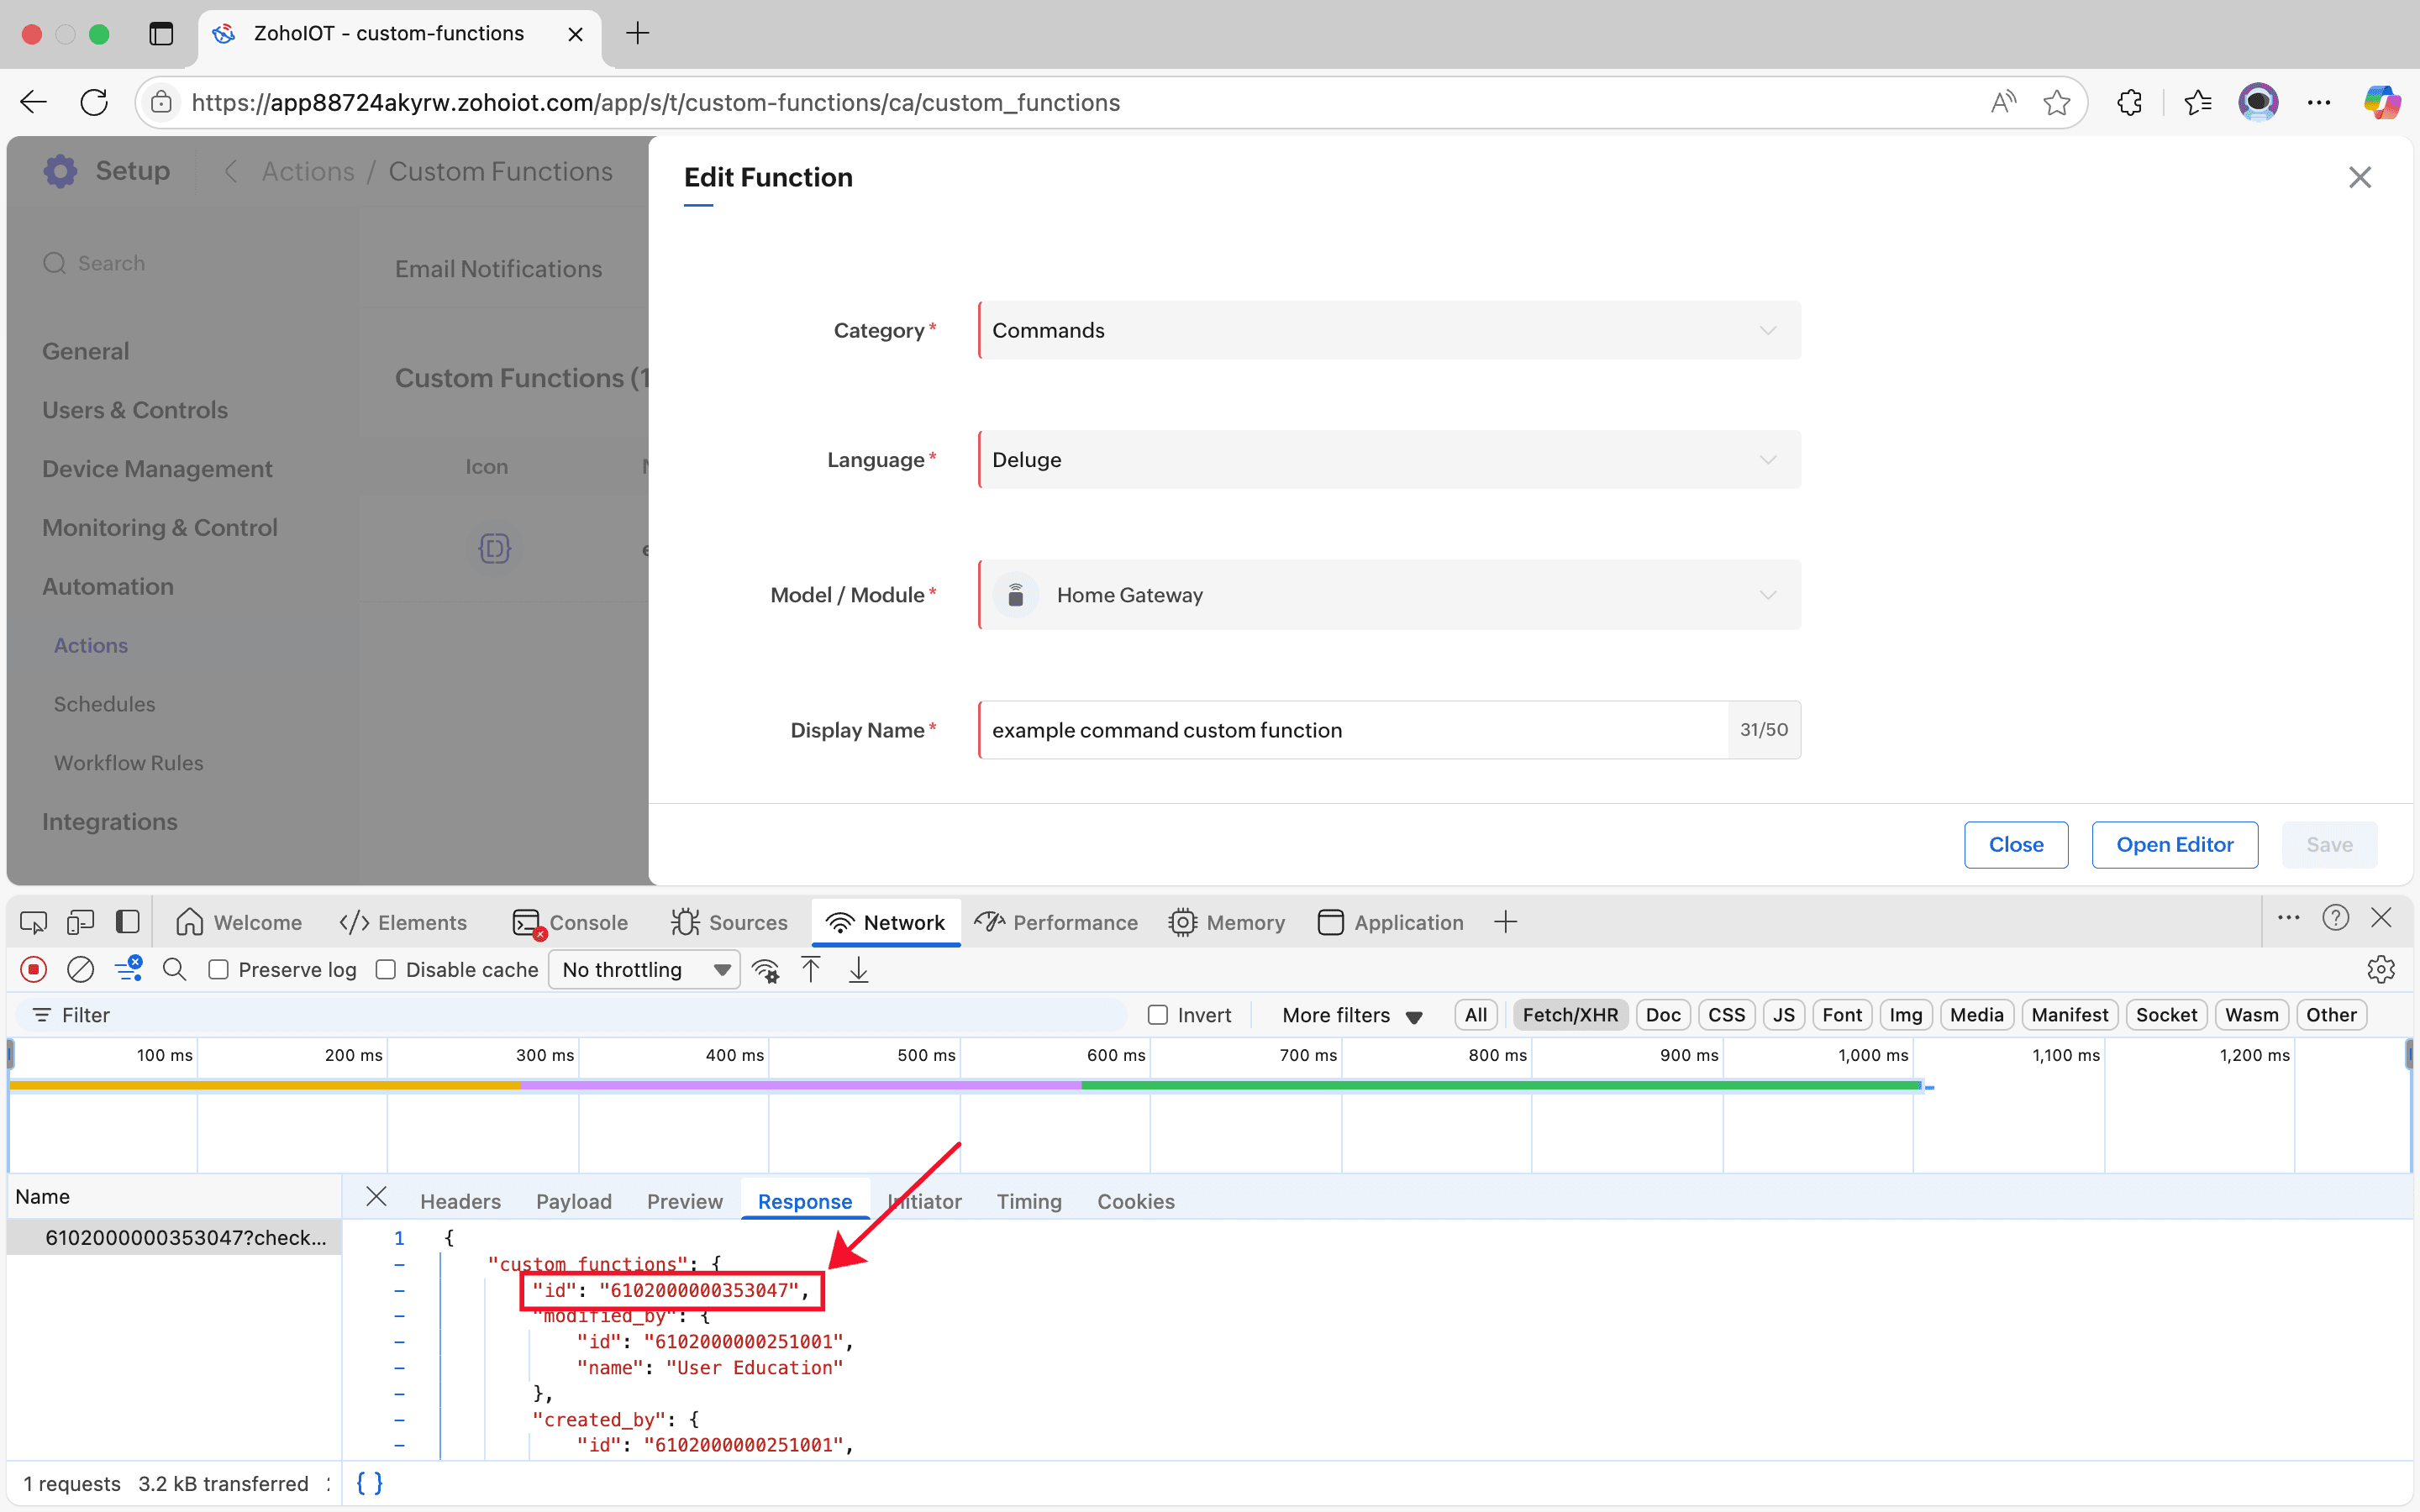Expand the Language dropdown showing Deluge

coord(1389,460)
